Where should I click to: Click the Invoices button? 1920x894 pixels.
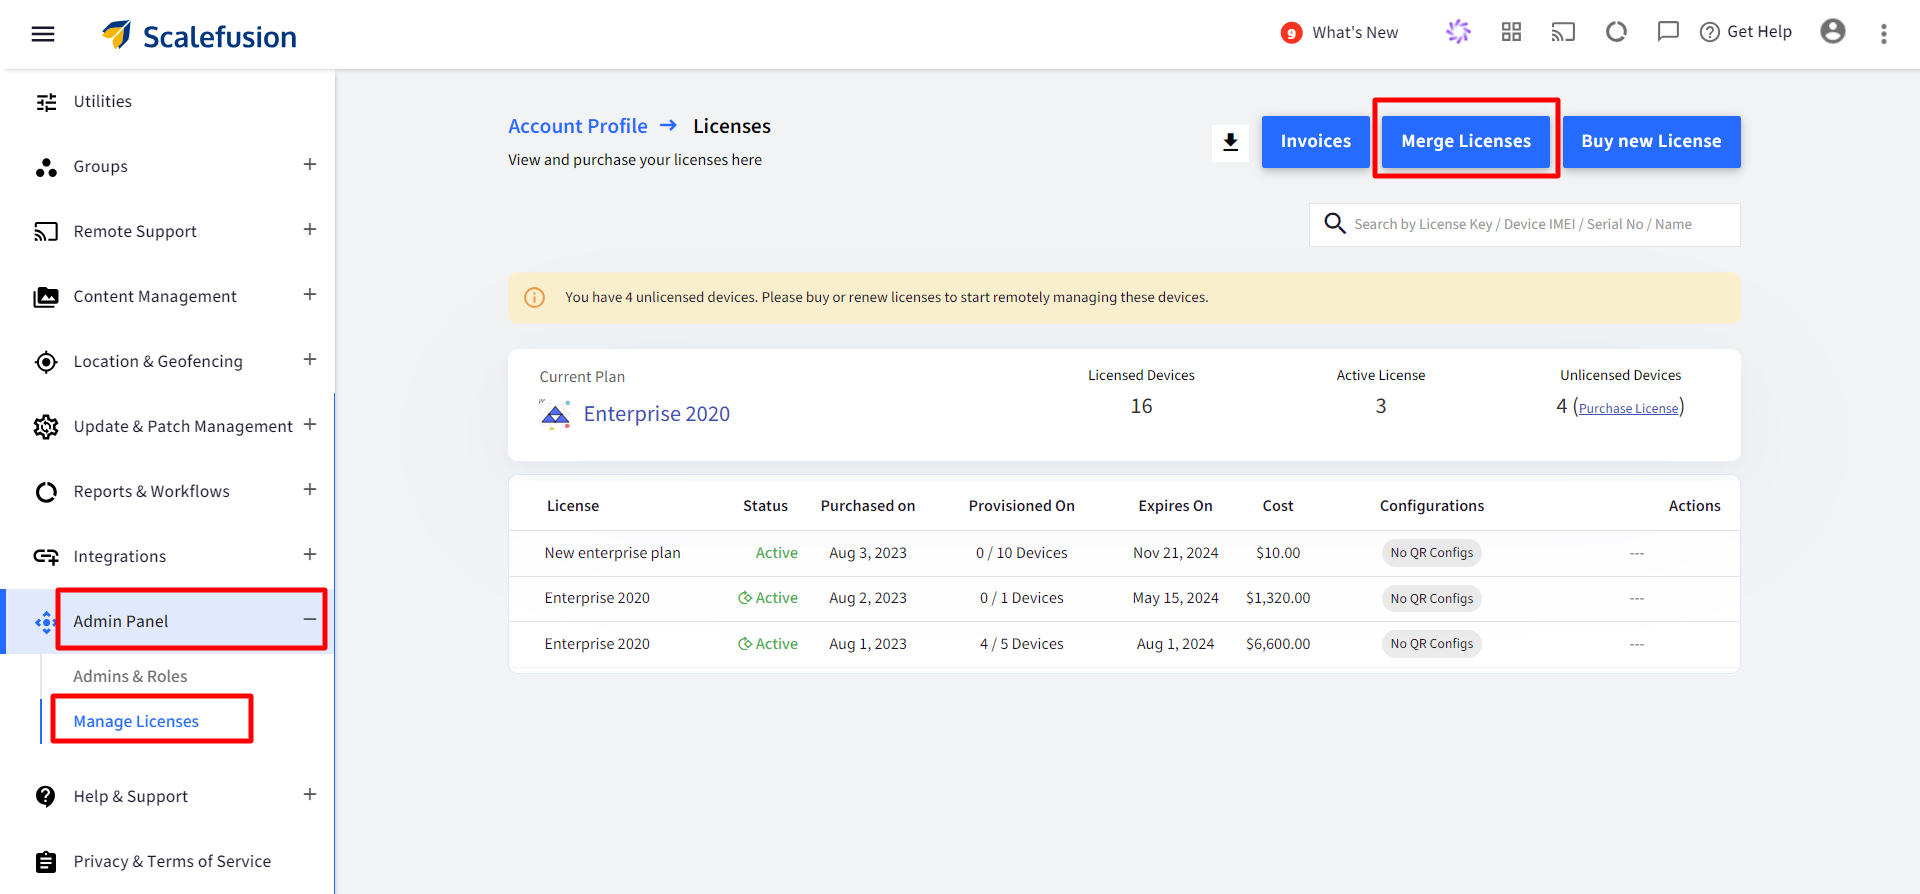tap(1316, 142)
